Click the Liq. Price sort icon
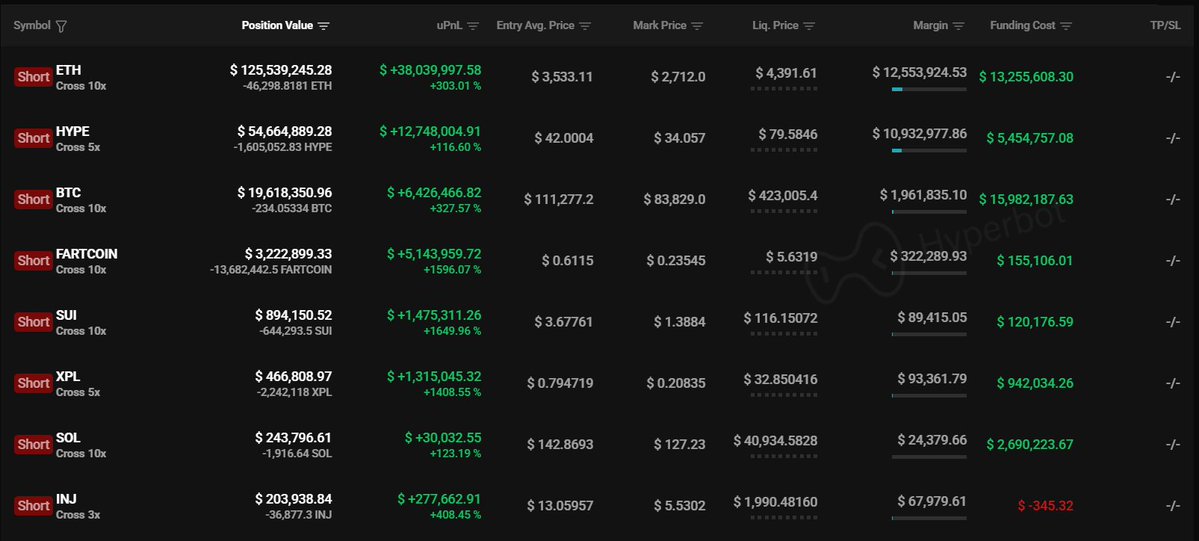Screen dimensions: 1199x541 tap(809, 26)
